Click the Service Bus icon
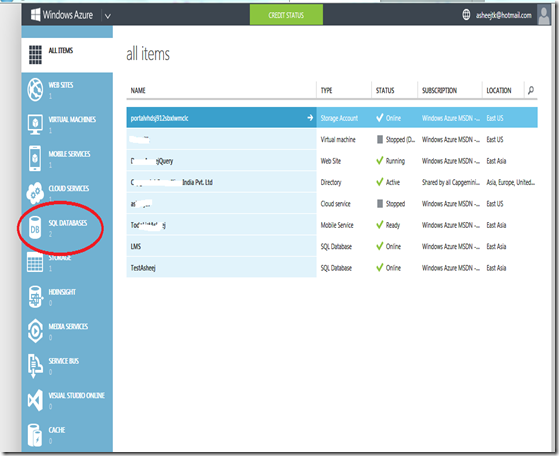This screenshot has width=559, height=456. (35, 366)
